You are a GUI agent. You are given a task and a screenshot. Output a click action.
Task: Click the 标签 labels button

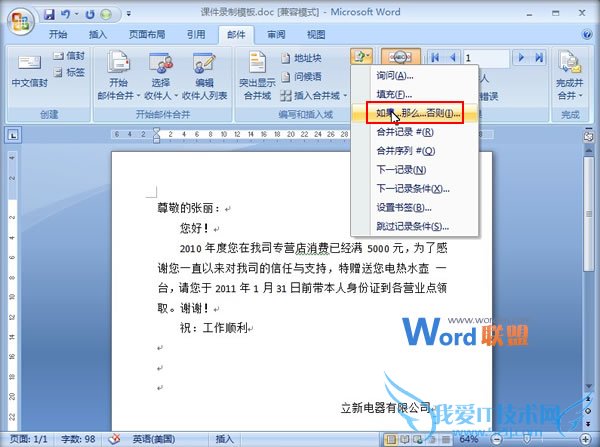tap(69, 72)
